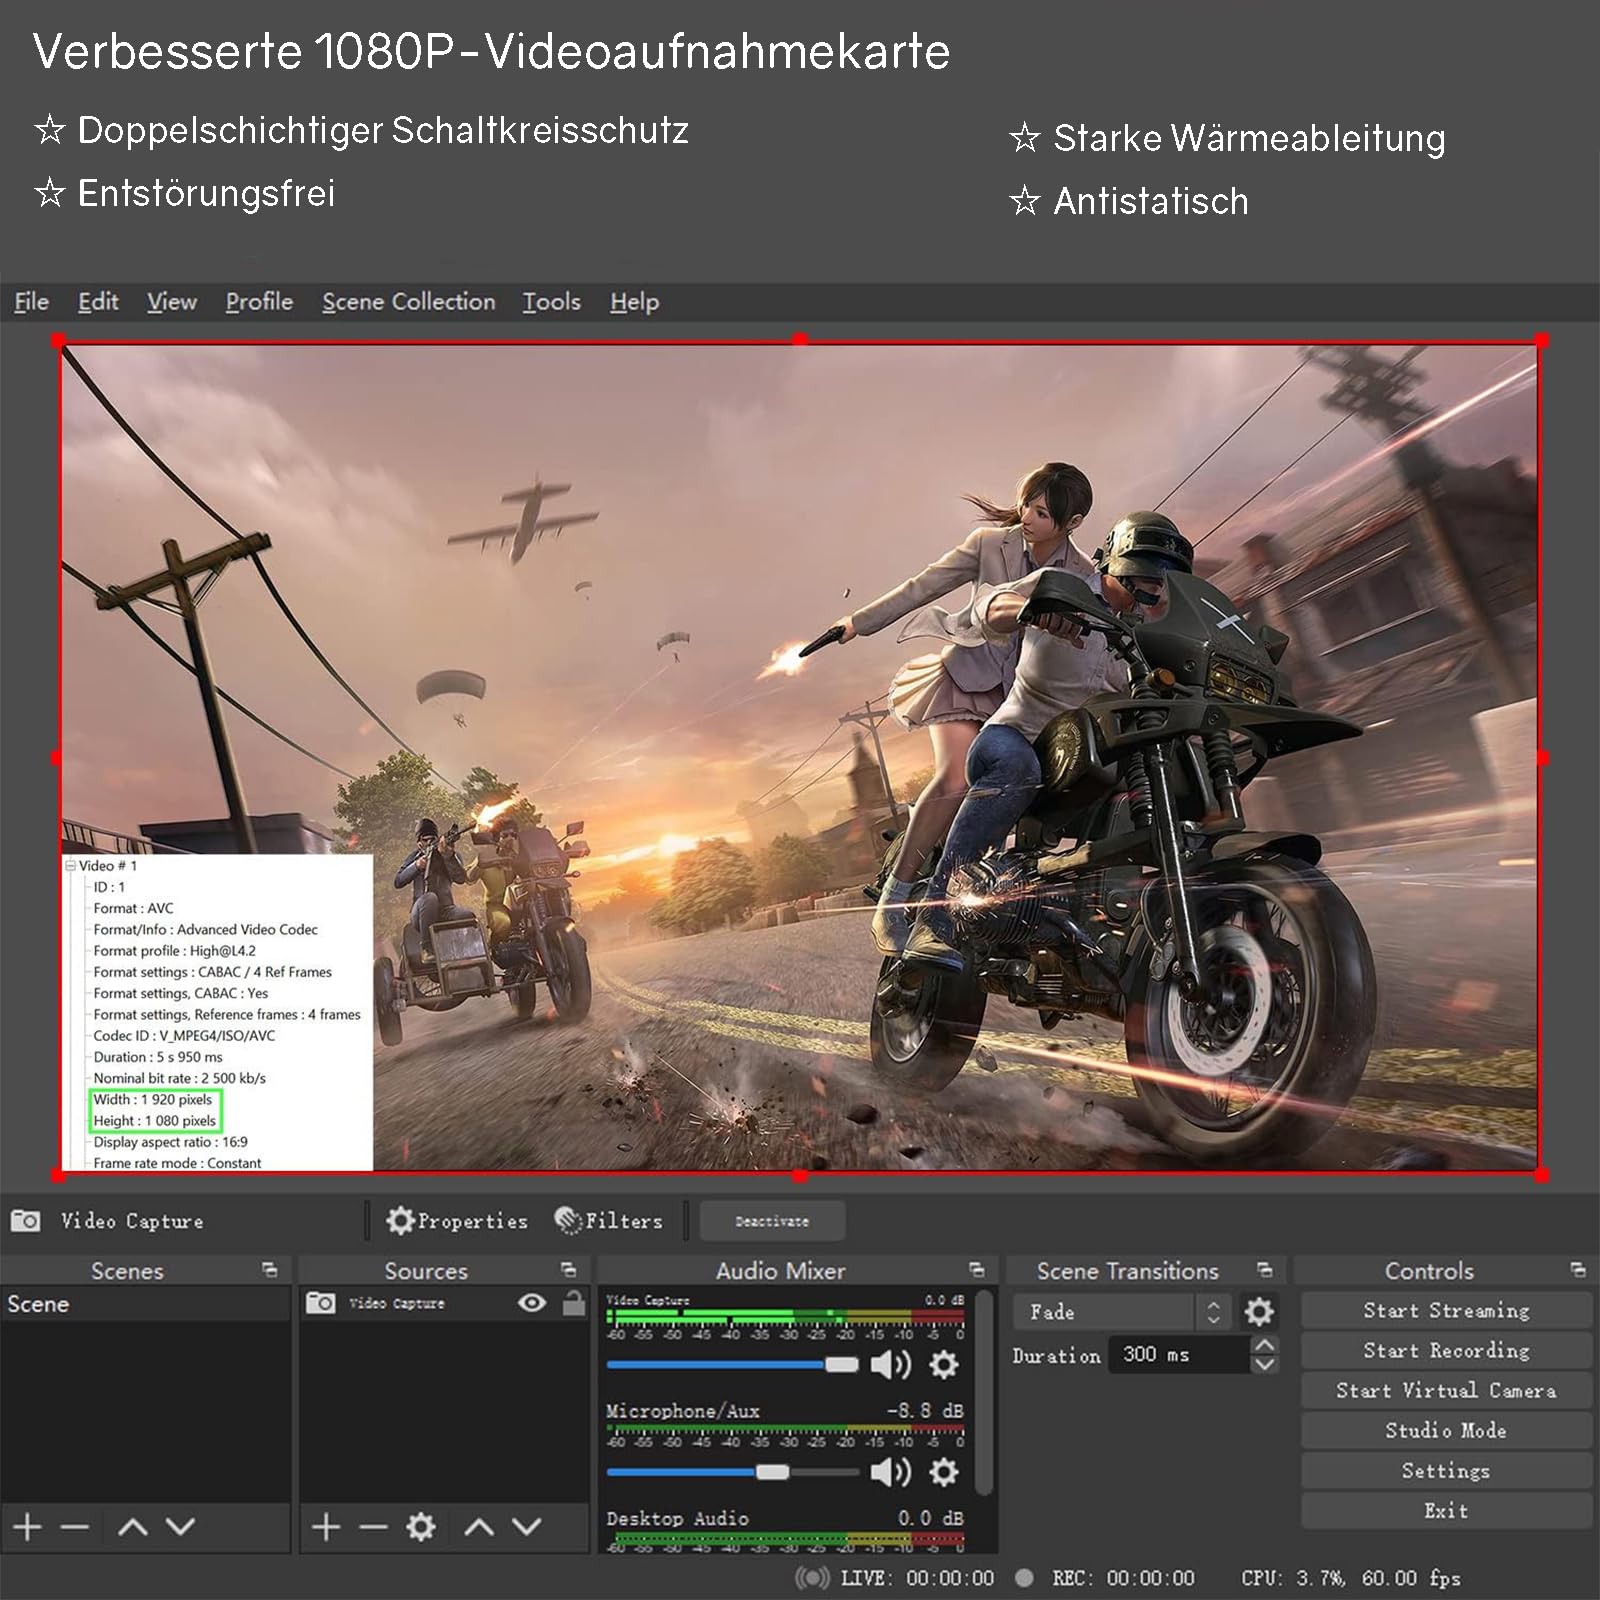The image size is (1600, 1600).
Task: Move scene down in Scenes list
Action: pyautogui.click(x=180, y=1527)
